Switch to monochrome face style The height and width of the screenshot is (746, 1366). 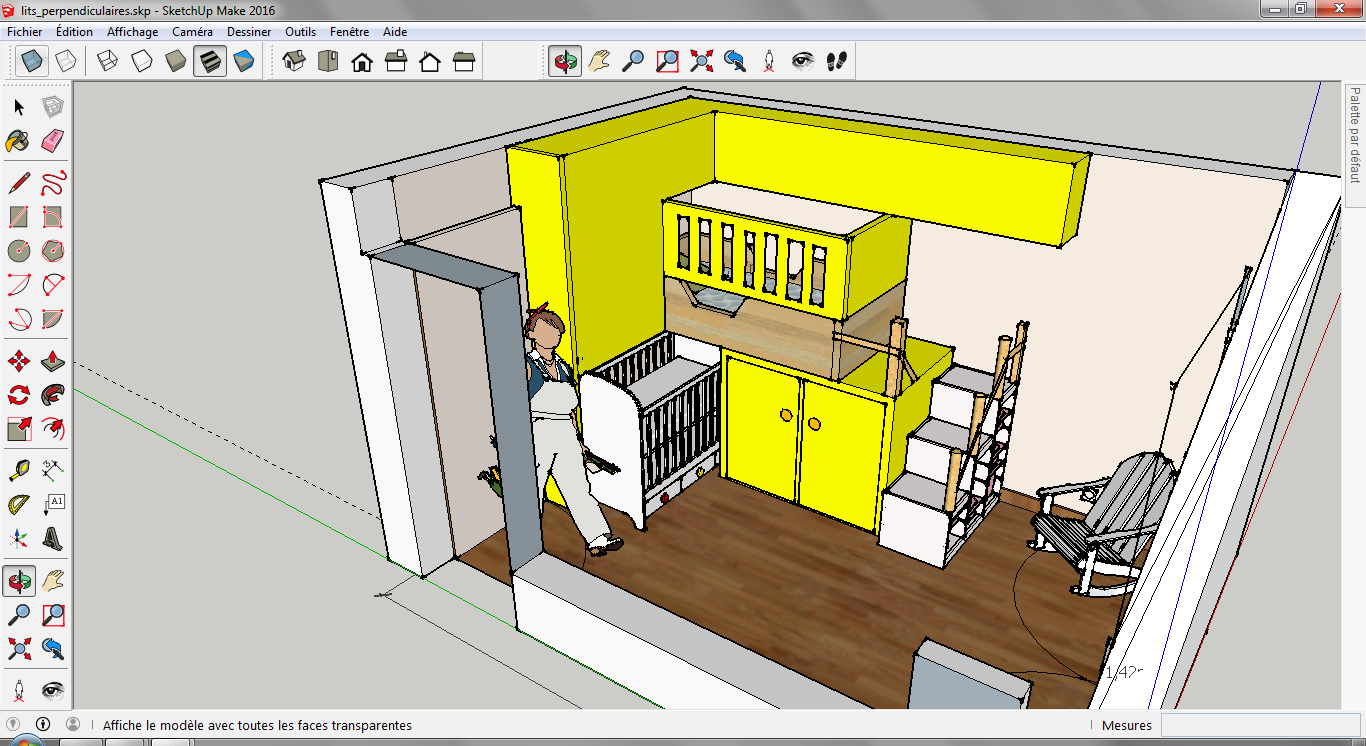tap(244, 62)
